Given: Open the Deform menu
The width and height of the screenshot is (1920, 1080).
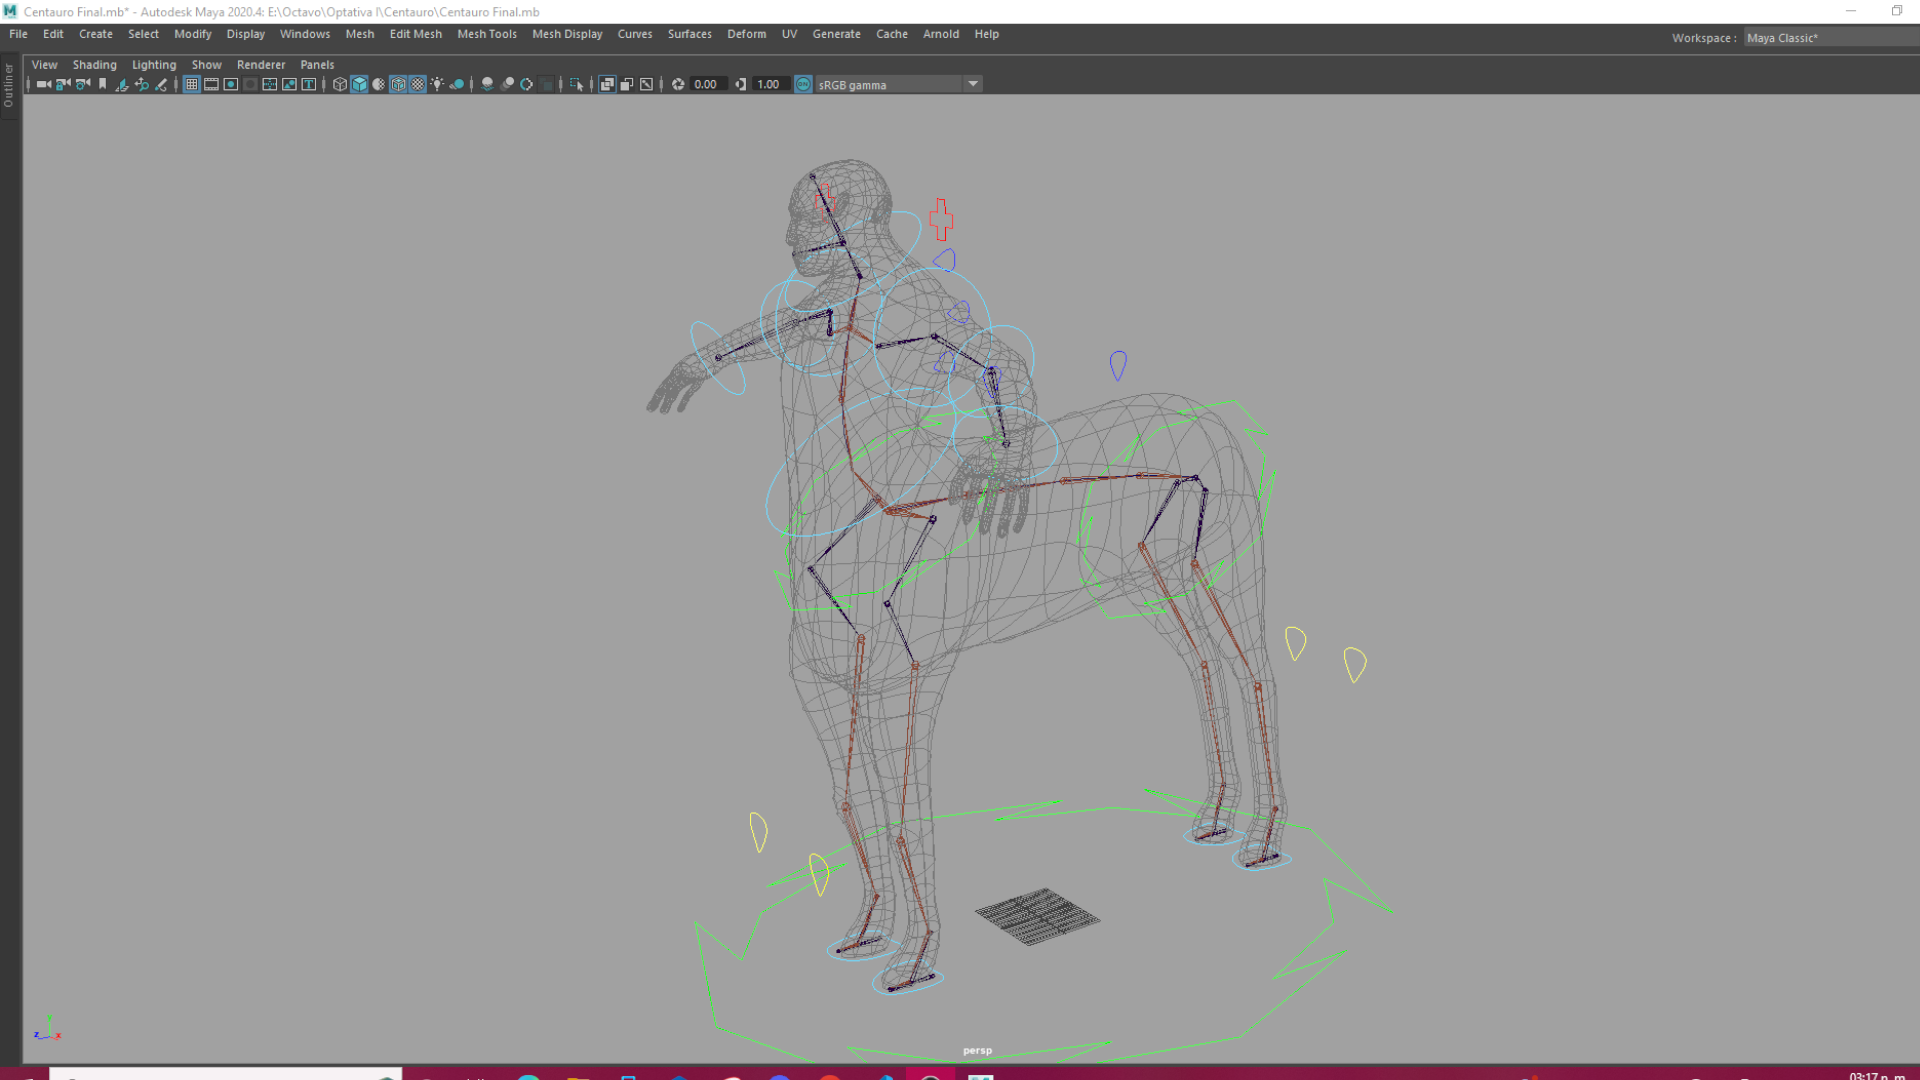Looking at the screenshot, I should tap(746, 34).
